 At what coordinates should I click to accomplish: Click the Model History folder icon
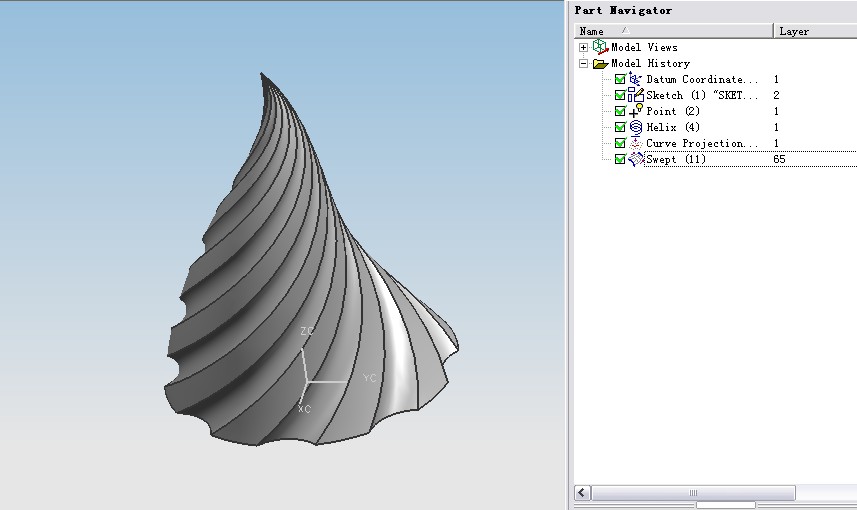click(x=600, y=64)
